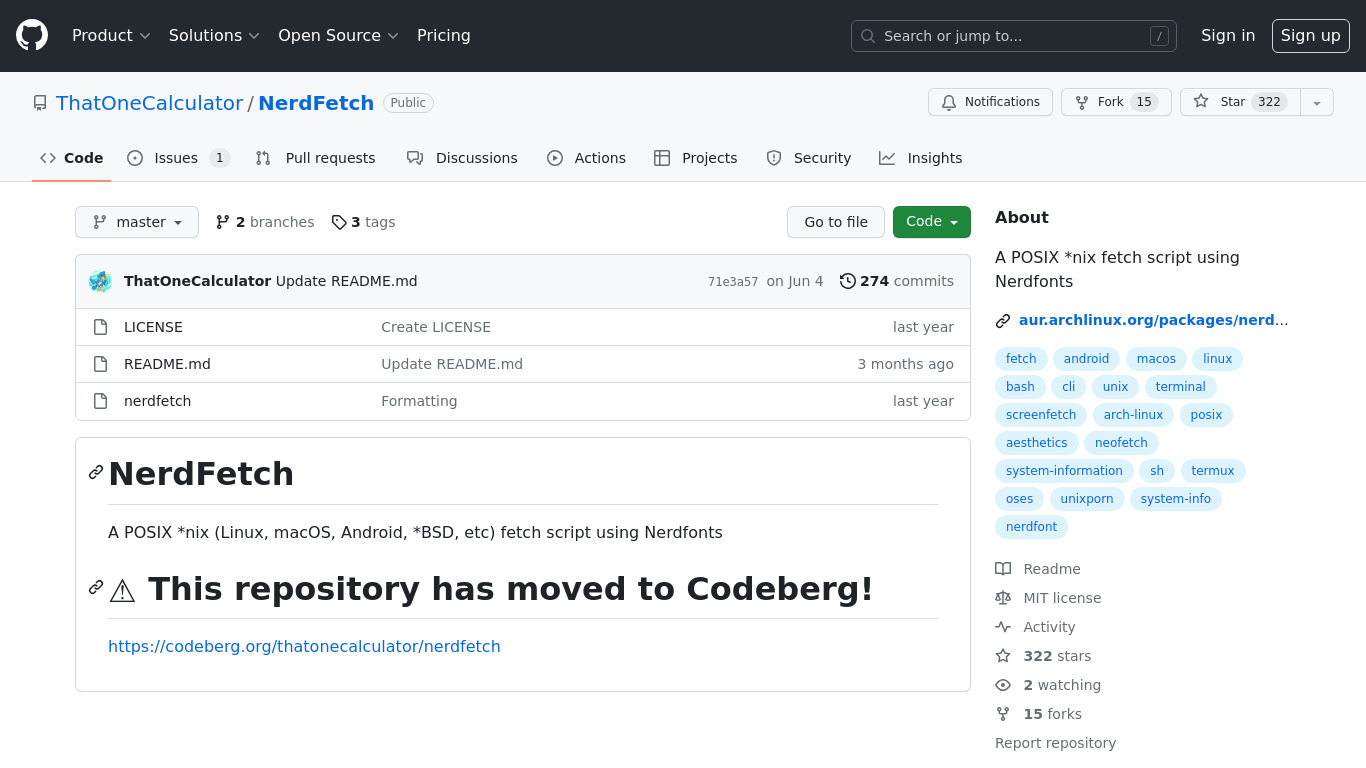Image resolution: width=1366 pixels, height=768 pixels.
Task: Click the anchor link icon beside Codeberg heading
Action: tap(96, 587)
